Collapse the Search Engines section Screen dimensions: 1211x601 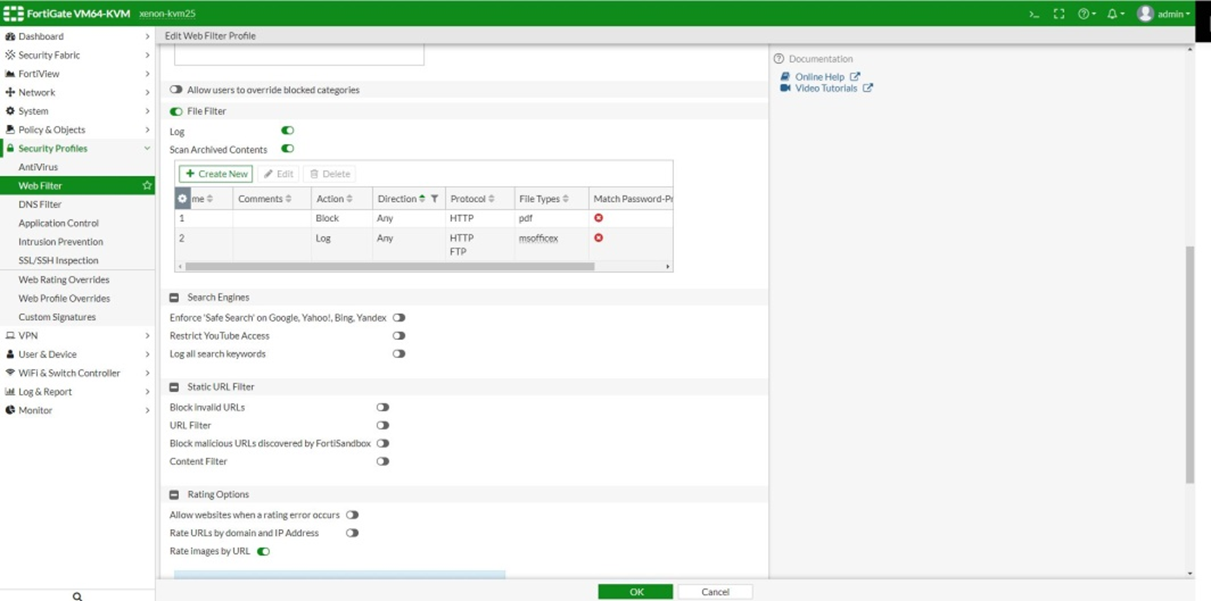point(174,298)
